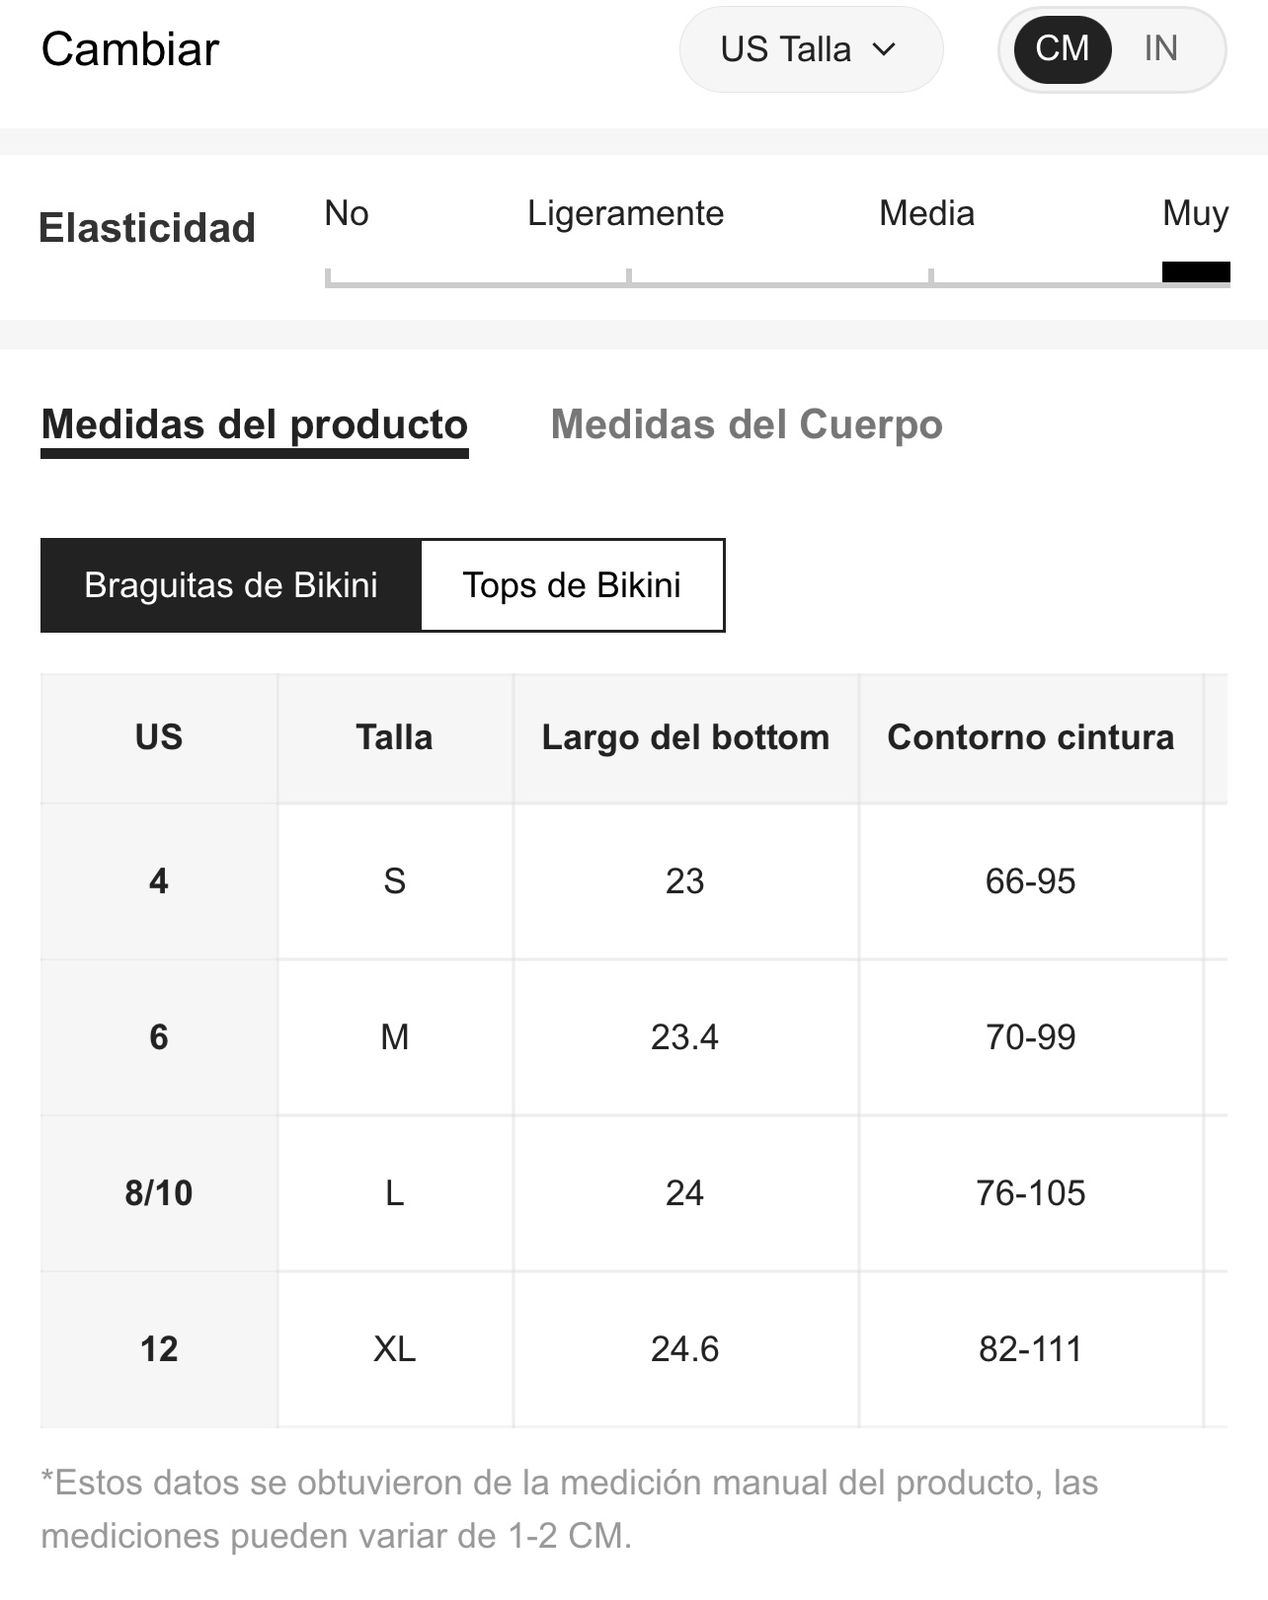1268x1600 pixels.
Task: Select the US 8/10 row
Action: coord(634,1193)
